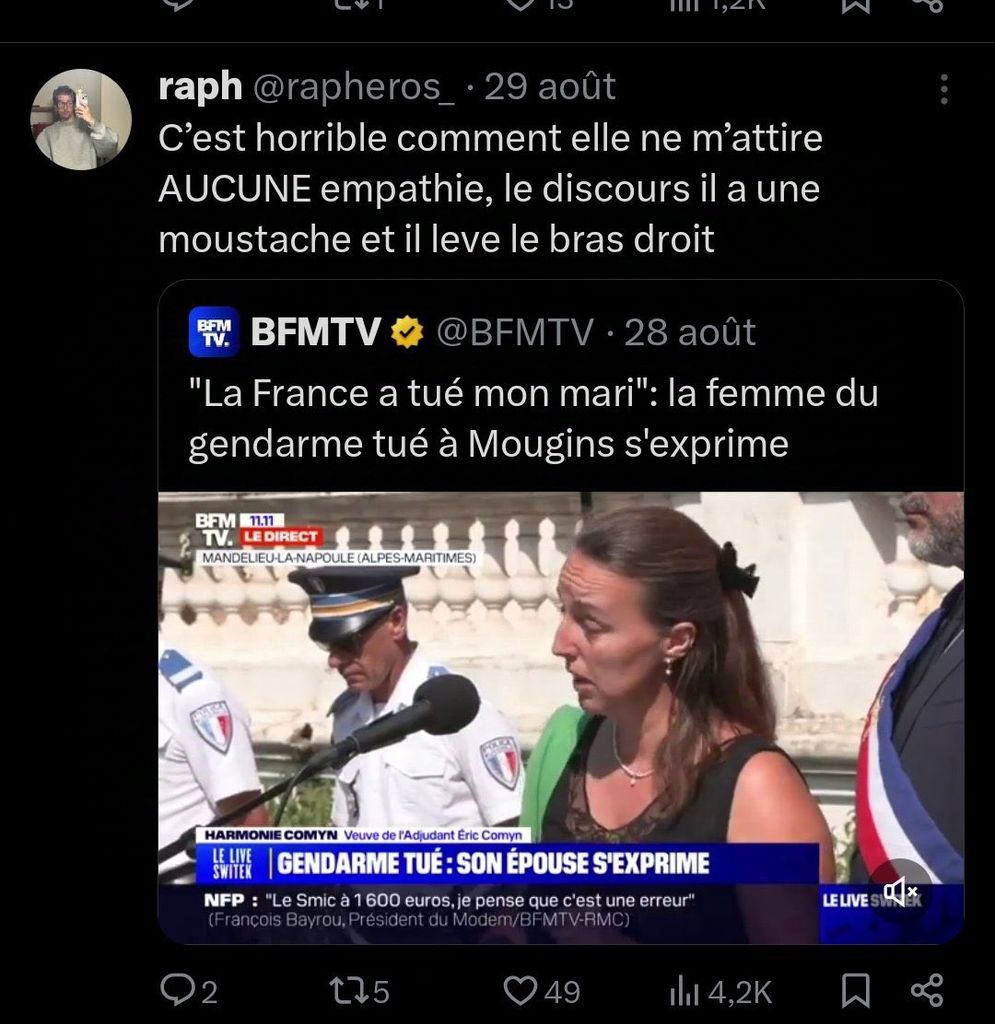Tap the BFMTV logo avatar in quoted tweet

coord(213,331)
